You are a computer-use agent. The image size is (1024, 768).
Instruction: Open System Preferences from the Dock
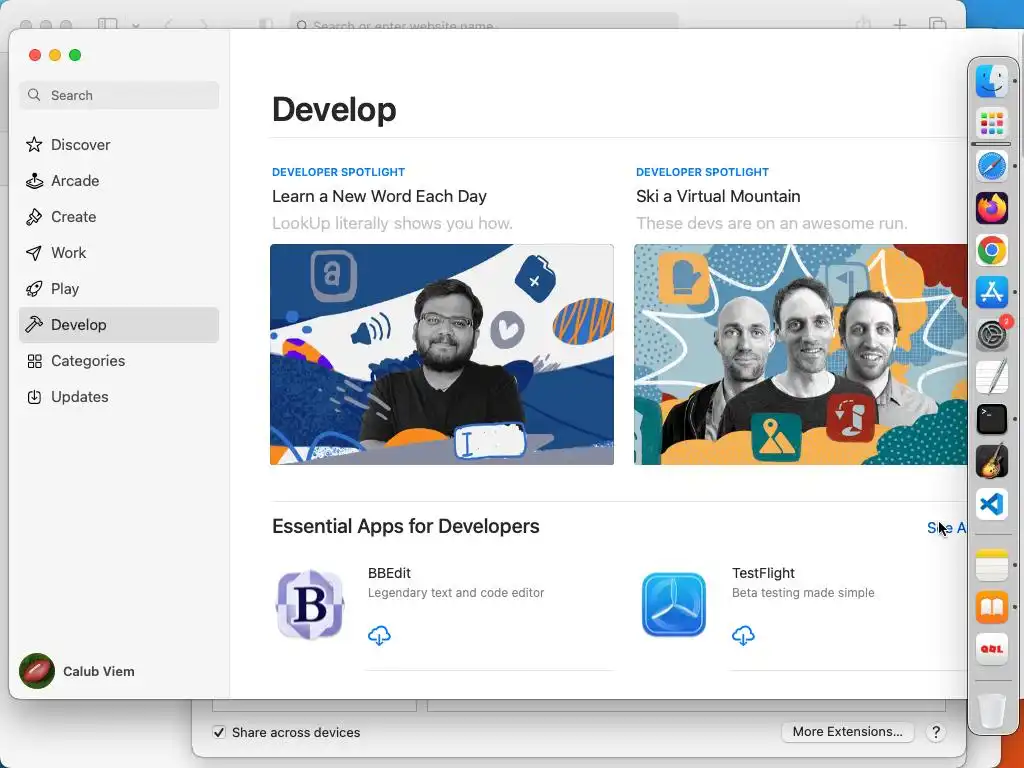(991, 334)
